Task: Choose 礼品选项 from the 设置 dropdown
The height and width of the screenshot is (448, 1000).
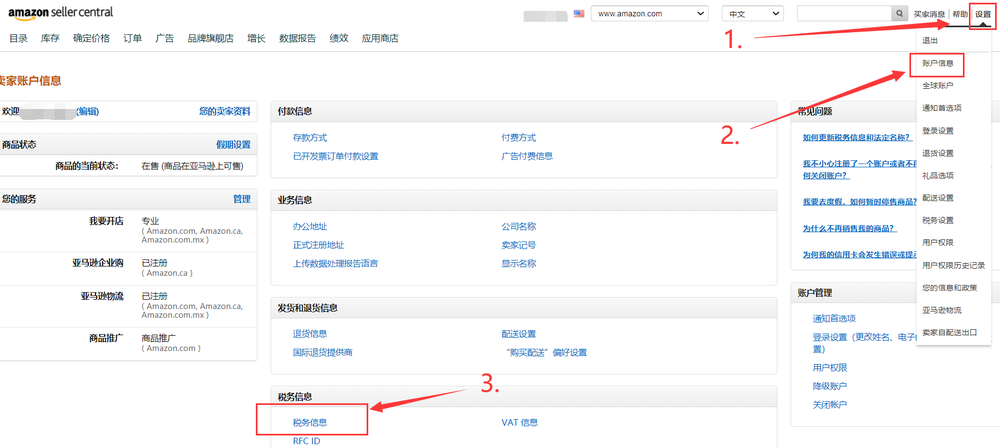Action: pos(938,175)
